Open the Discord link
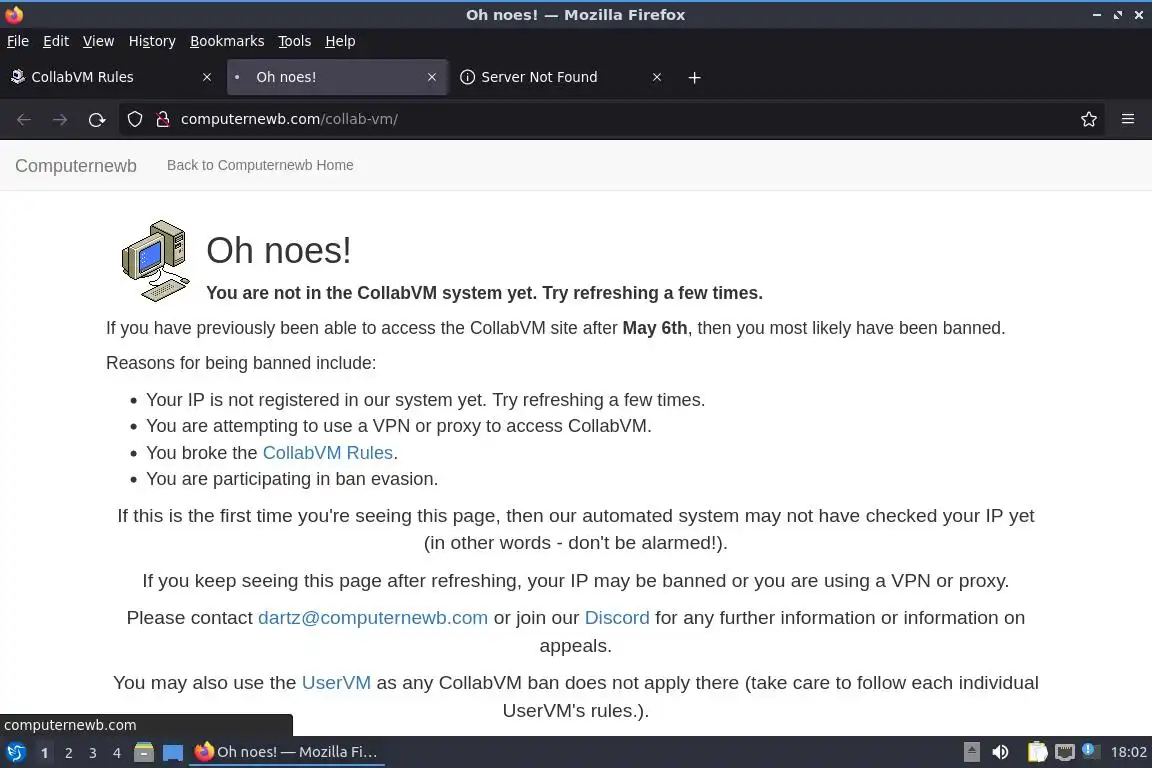The width and height of the screenshot is (1152, 768). point(617,618)
